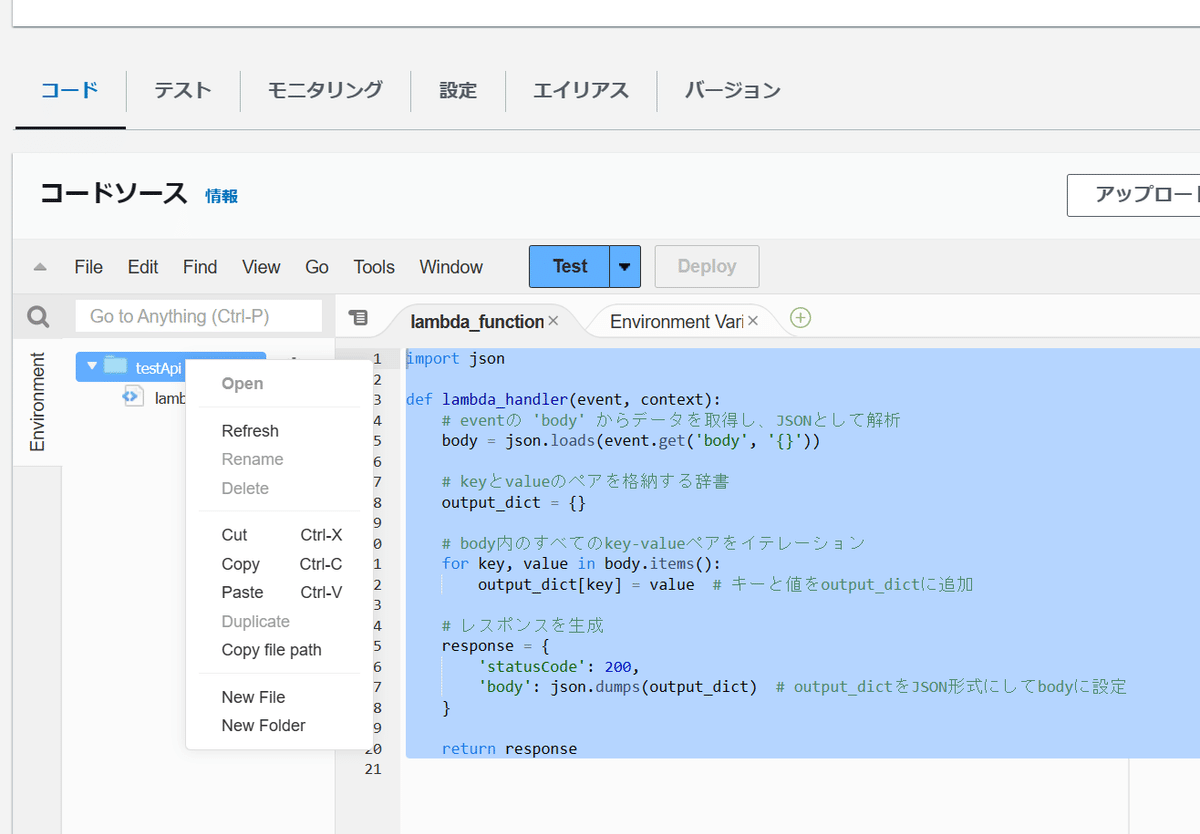Screen dimensions: 1200x834
Task: Open the Test dropdown arrow
Action: pos(624,266)
